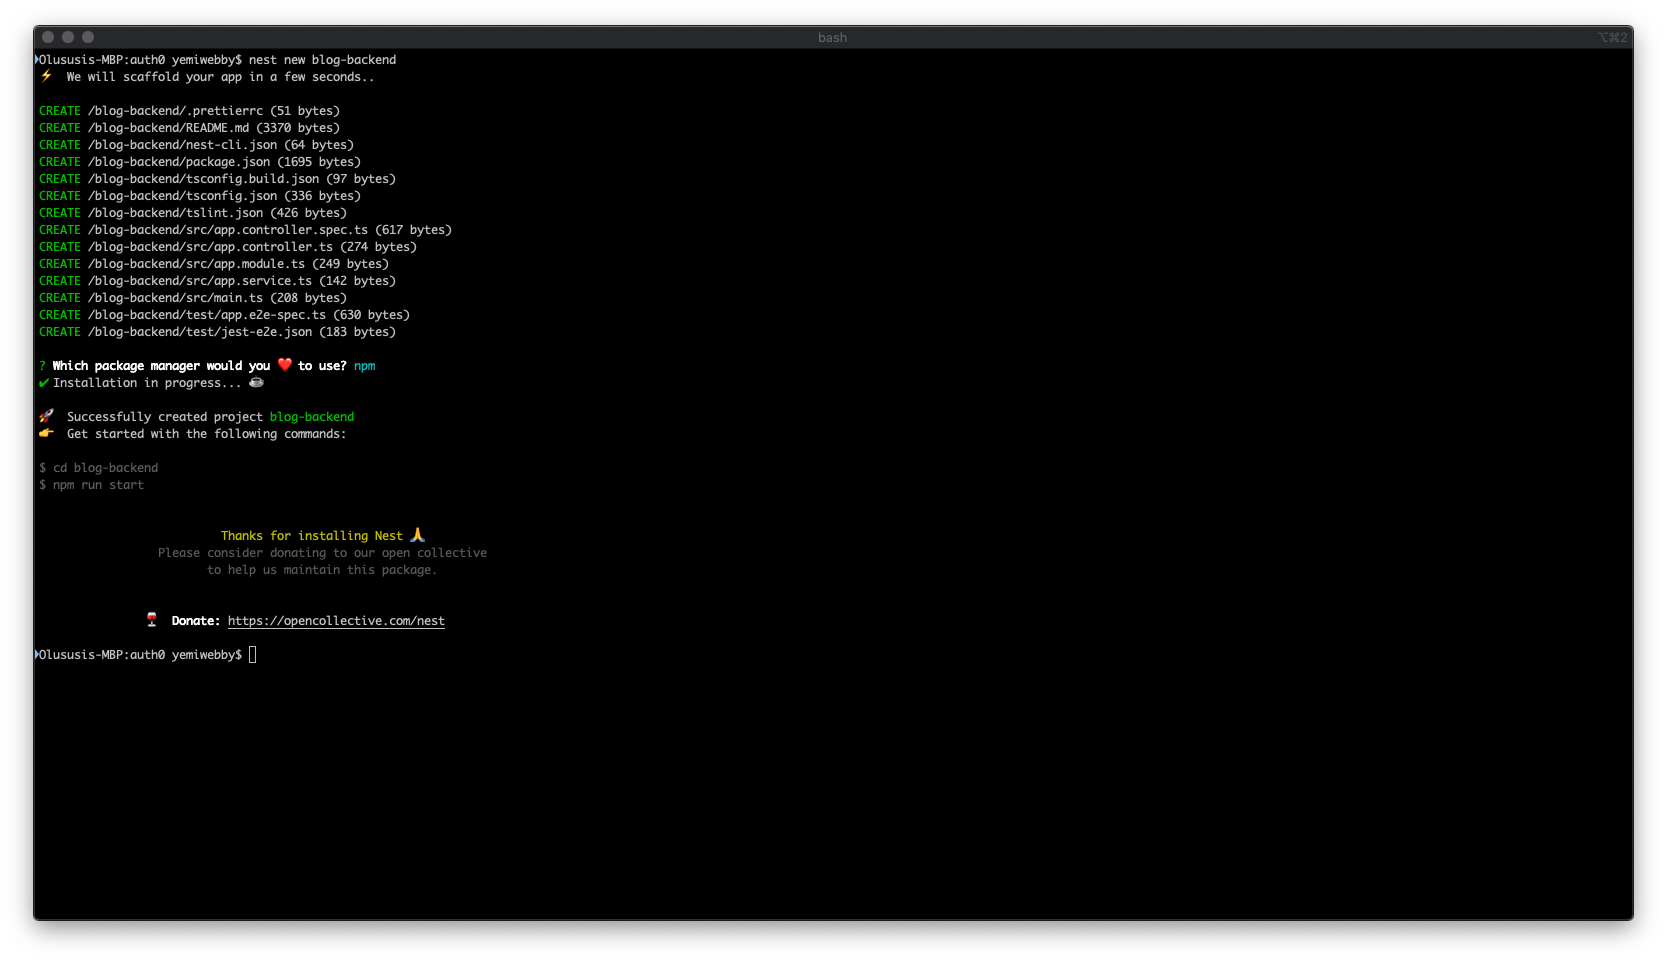
Task: Click the rocket emoji beside Successfully created
Action: tap(46, 416)
